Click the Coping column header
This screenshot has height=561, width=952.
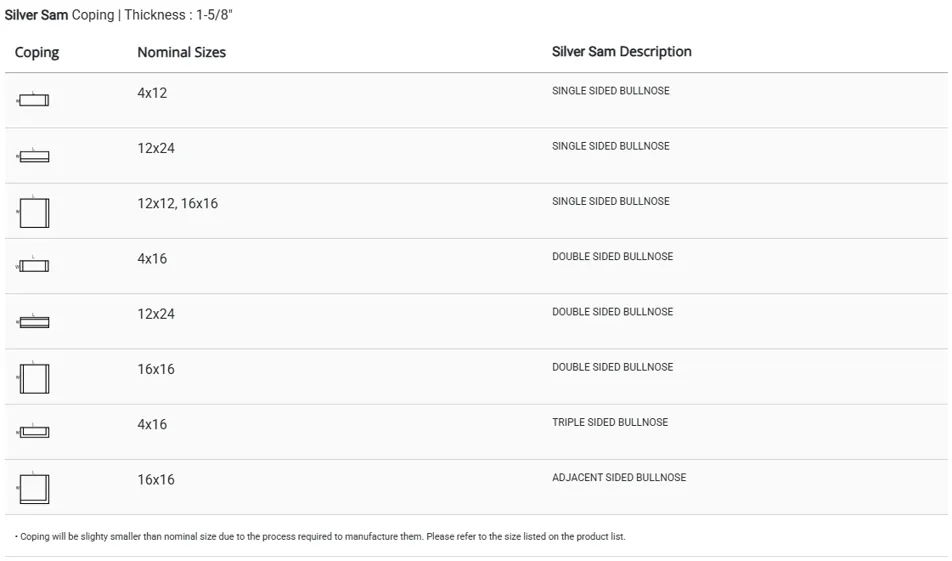pos(37,52)
